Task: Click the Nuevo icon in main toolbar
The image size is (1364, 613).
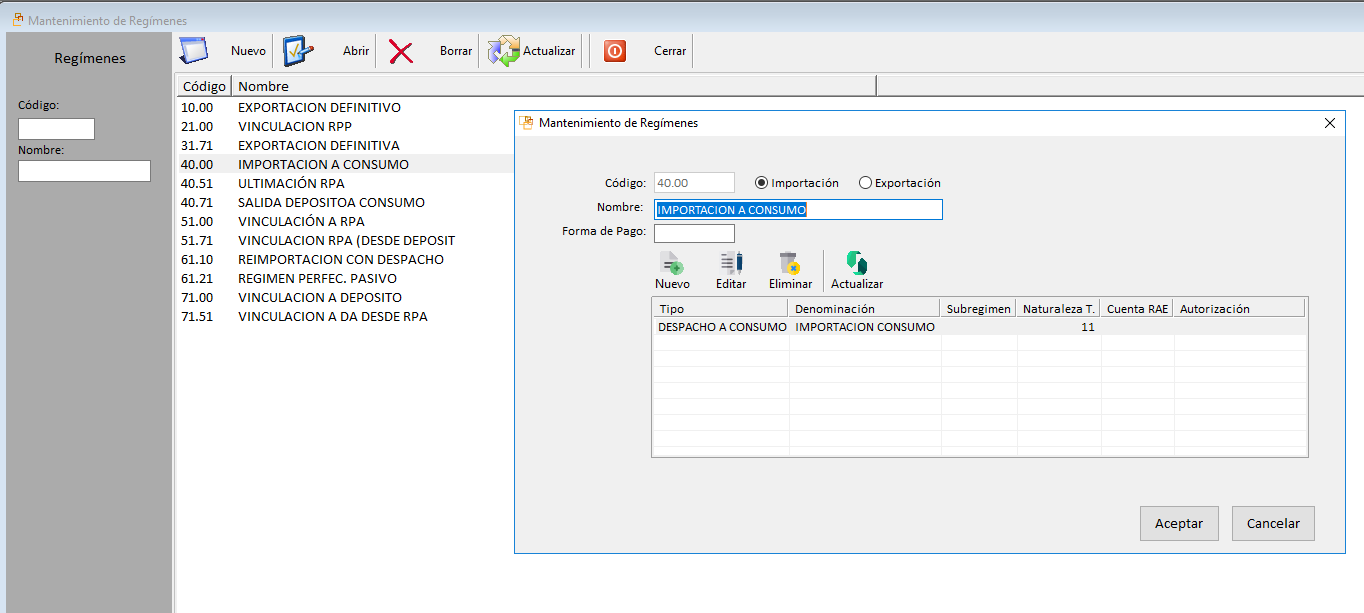Action: coord(193,51)
